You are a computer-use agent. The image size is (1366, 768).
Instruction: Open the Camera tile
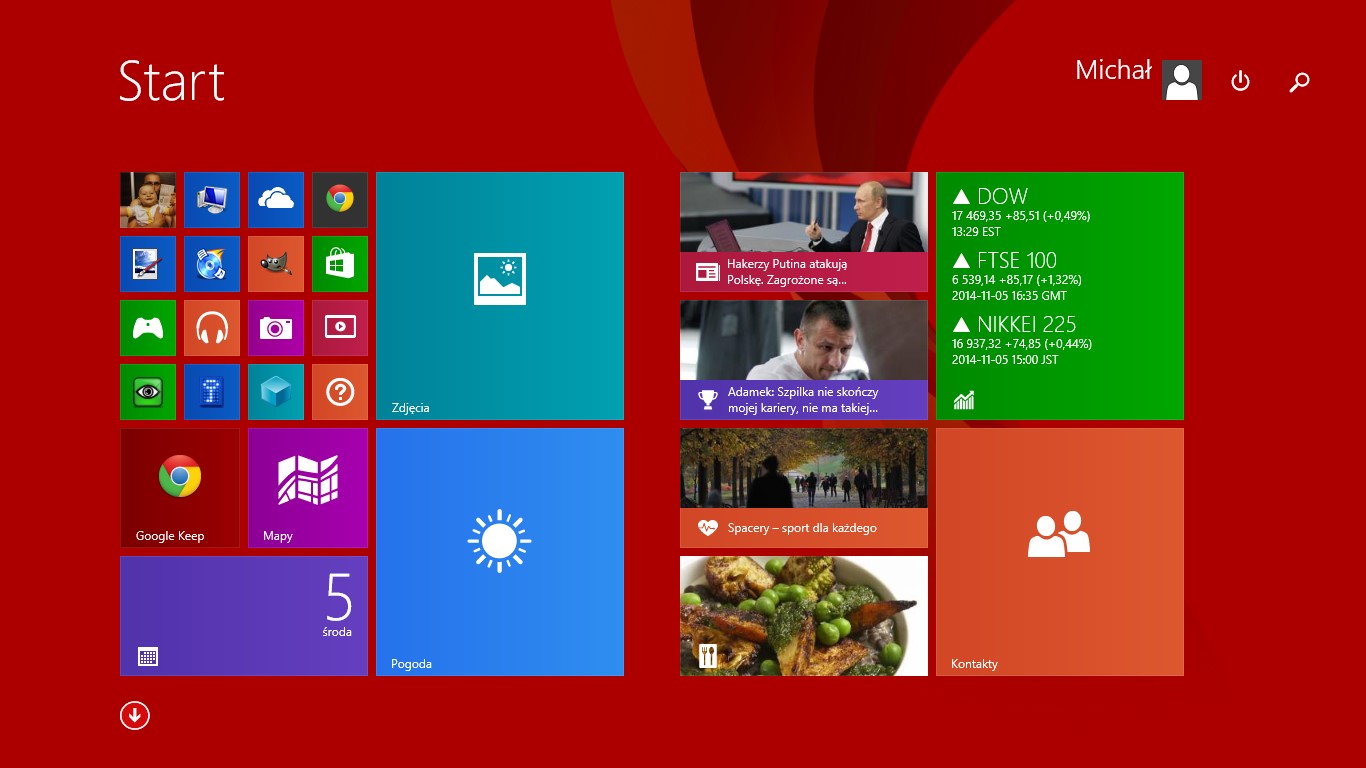[276, 328]
